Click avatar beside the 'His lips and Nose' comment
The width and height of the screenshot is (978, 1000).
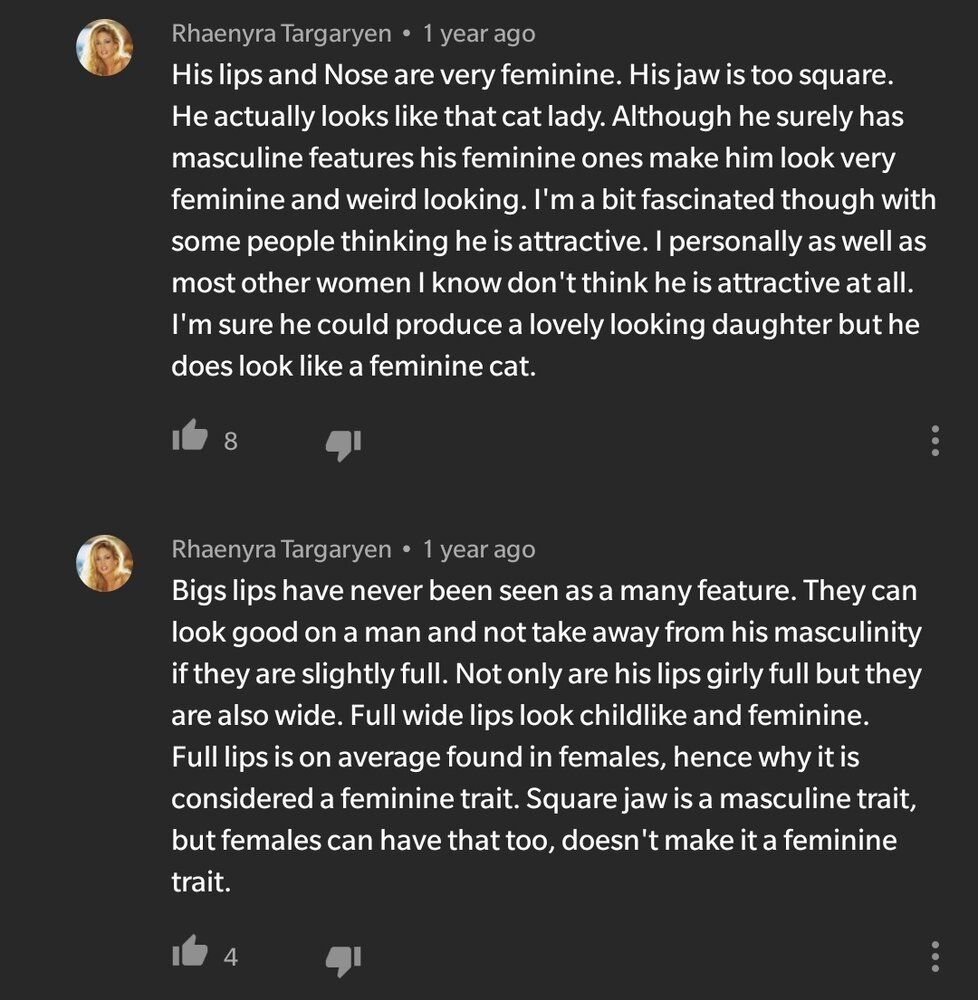click(105, 47)
